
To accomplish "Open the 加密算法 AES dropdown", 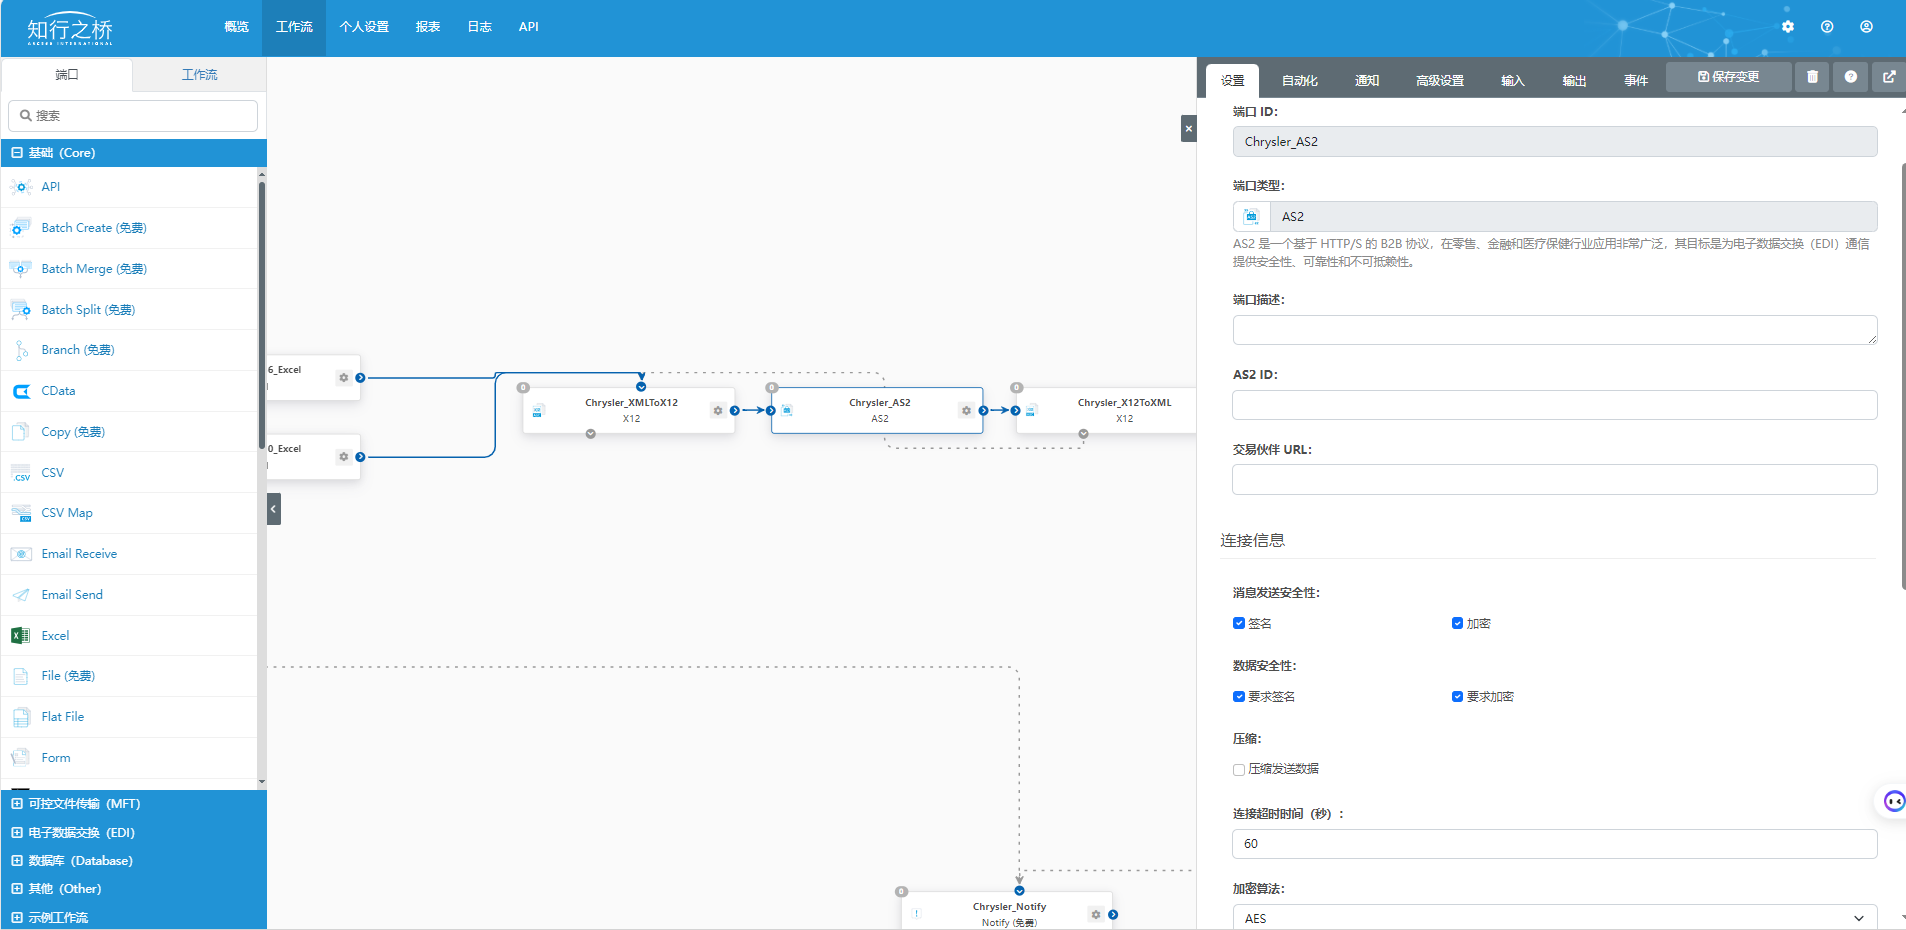I will point(1554,918).
